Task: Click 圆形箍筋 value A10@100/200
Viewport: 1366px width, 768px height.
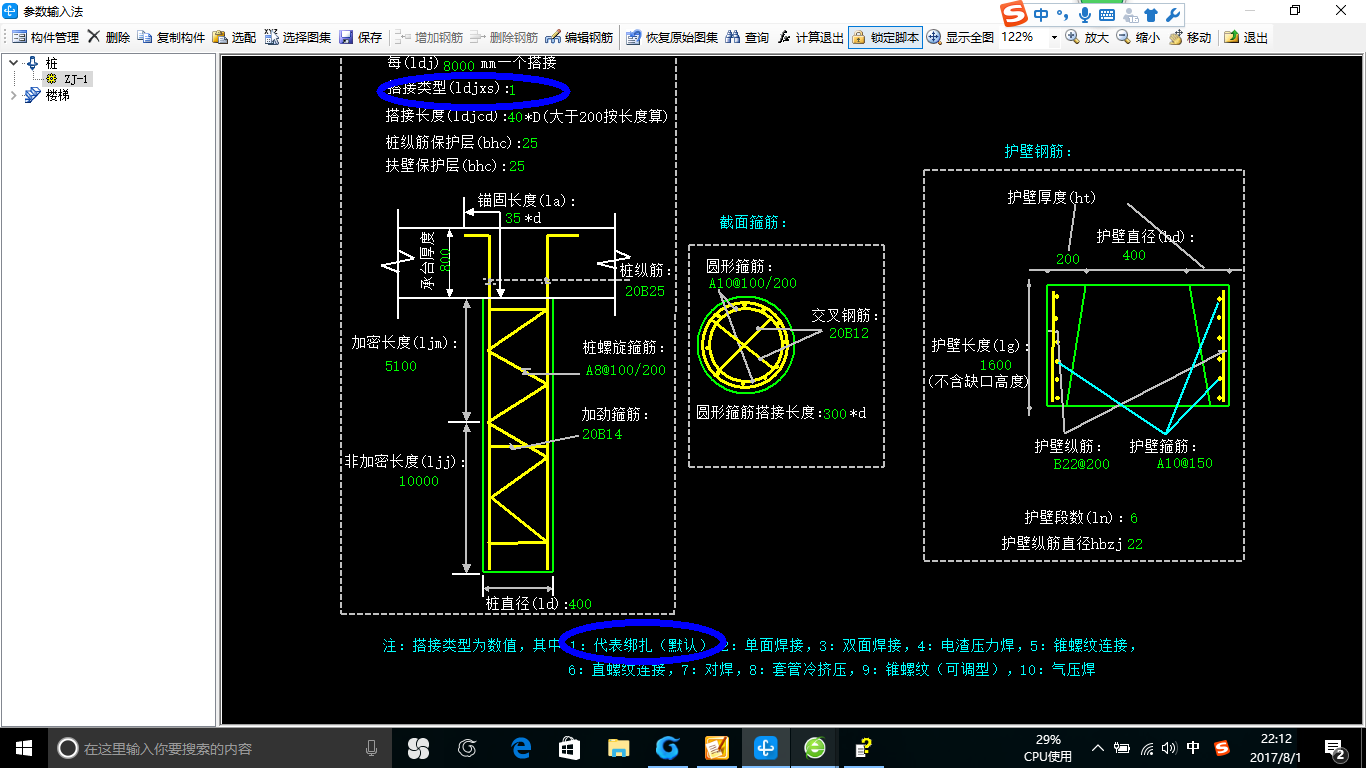Action: pos(753,283)
